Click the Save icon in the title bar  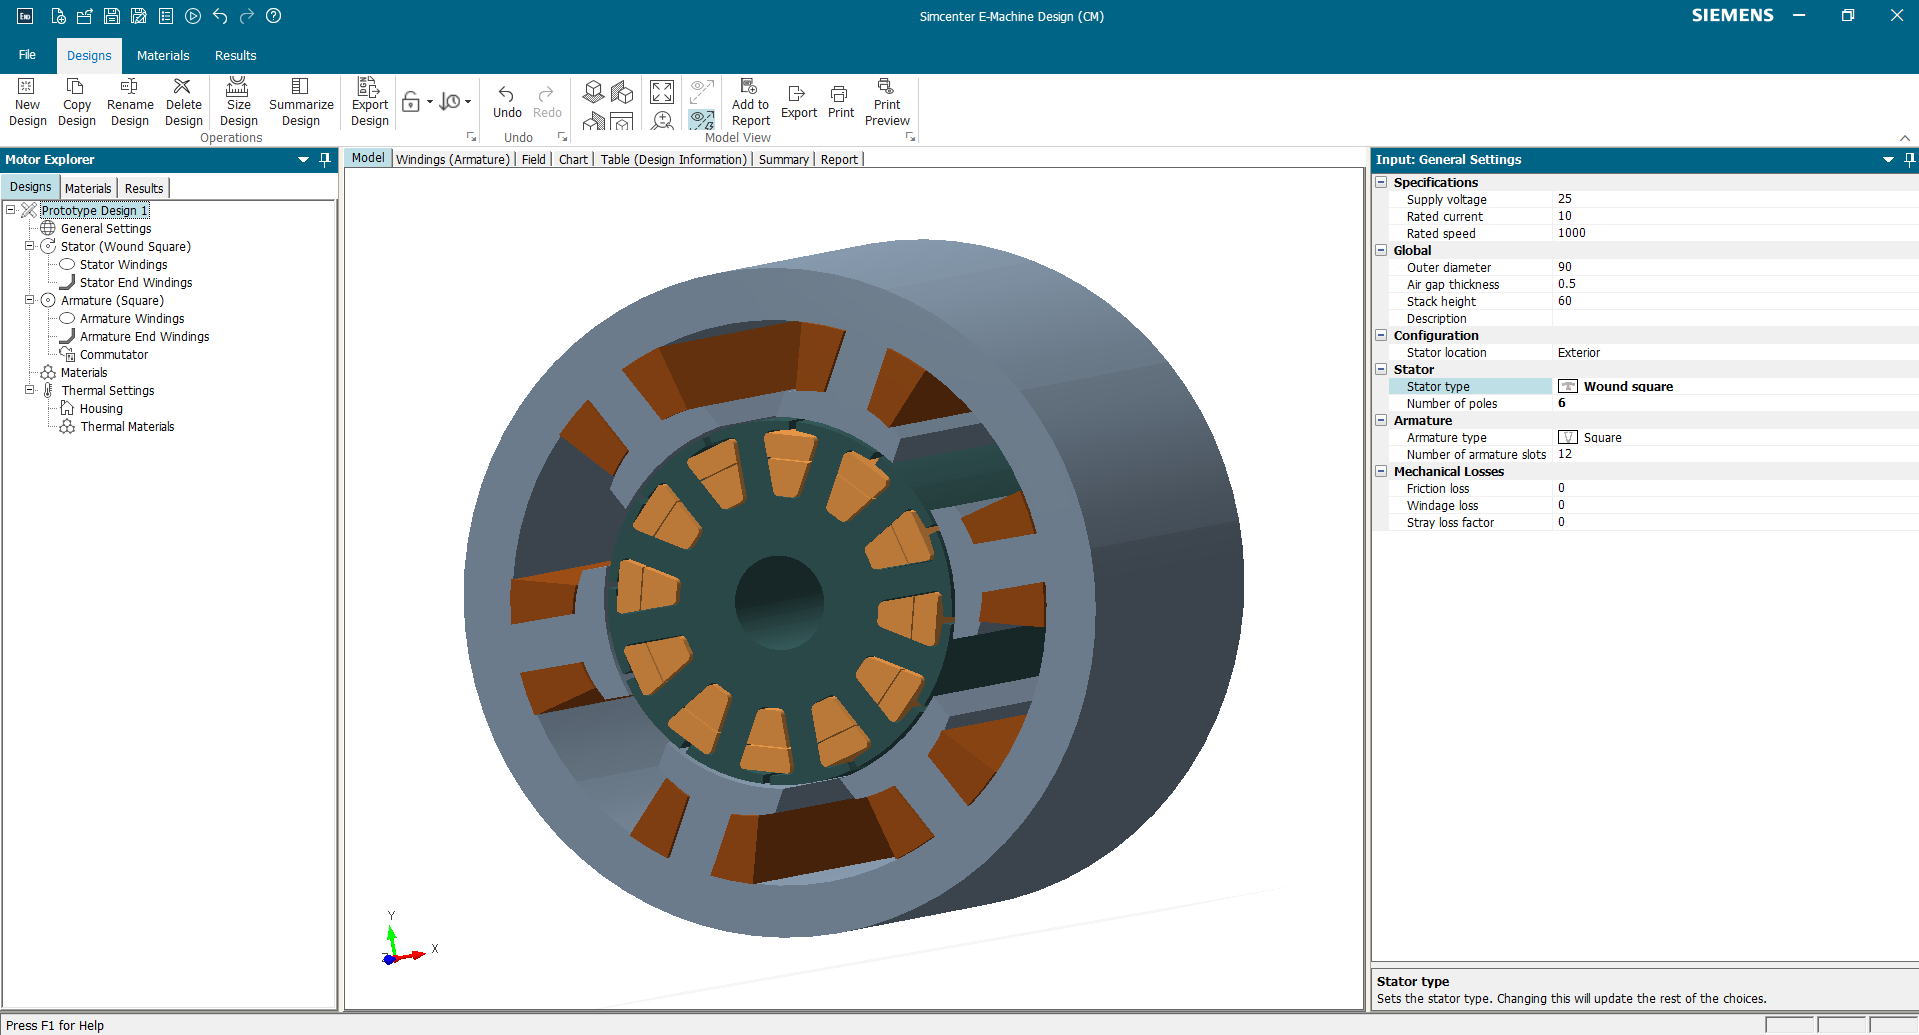coord(110,16)
